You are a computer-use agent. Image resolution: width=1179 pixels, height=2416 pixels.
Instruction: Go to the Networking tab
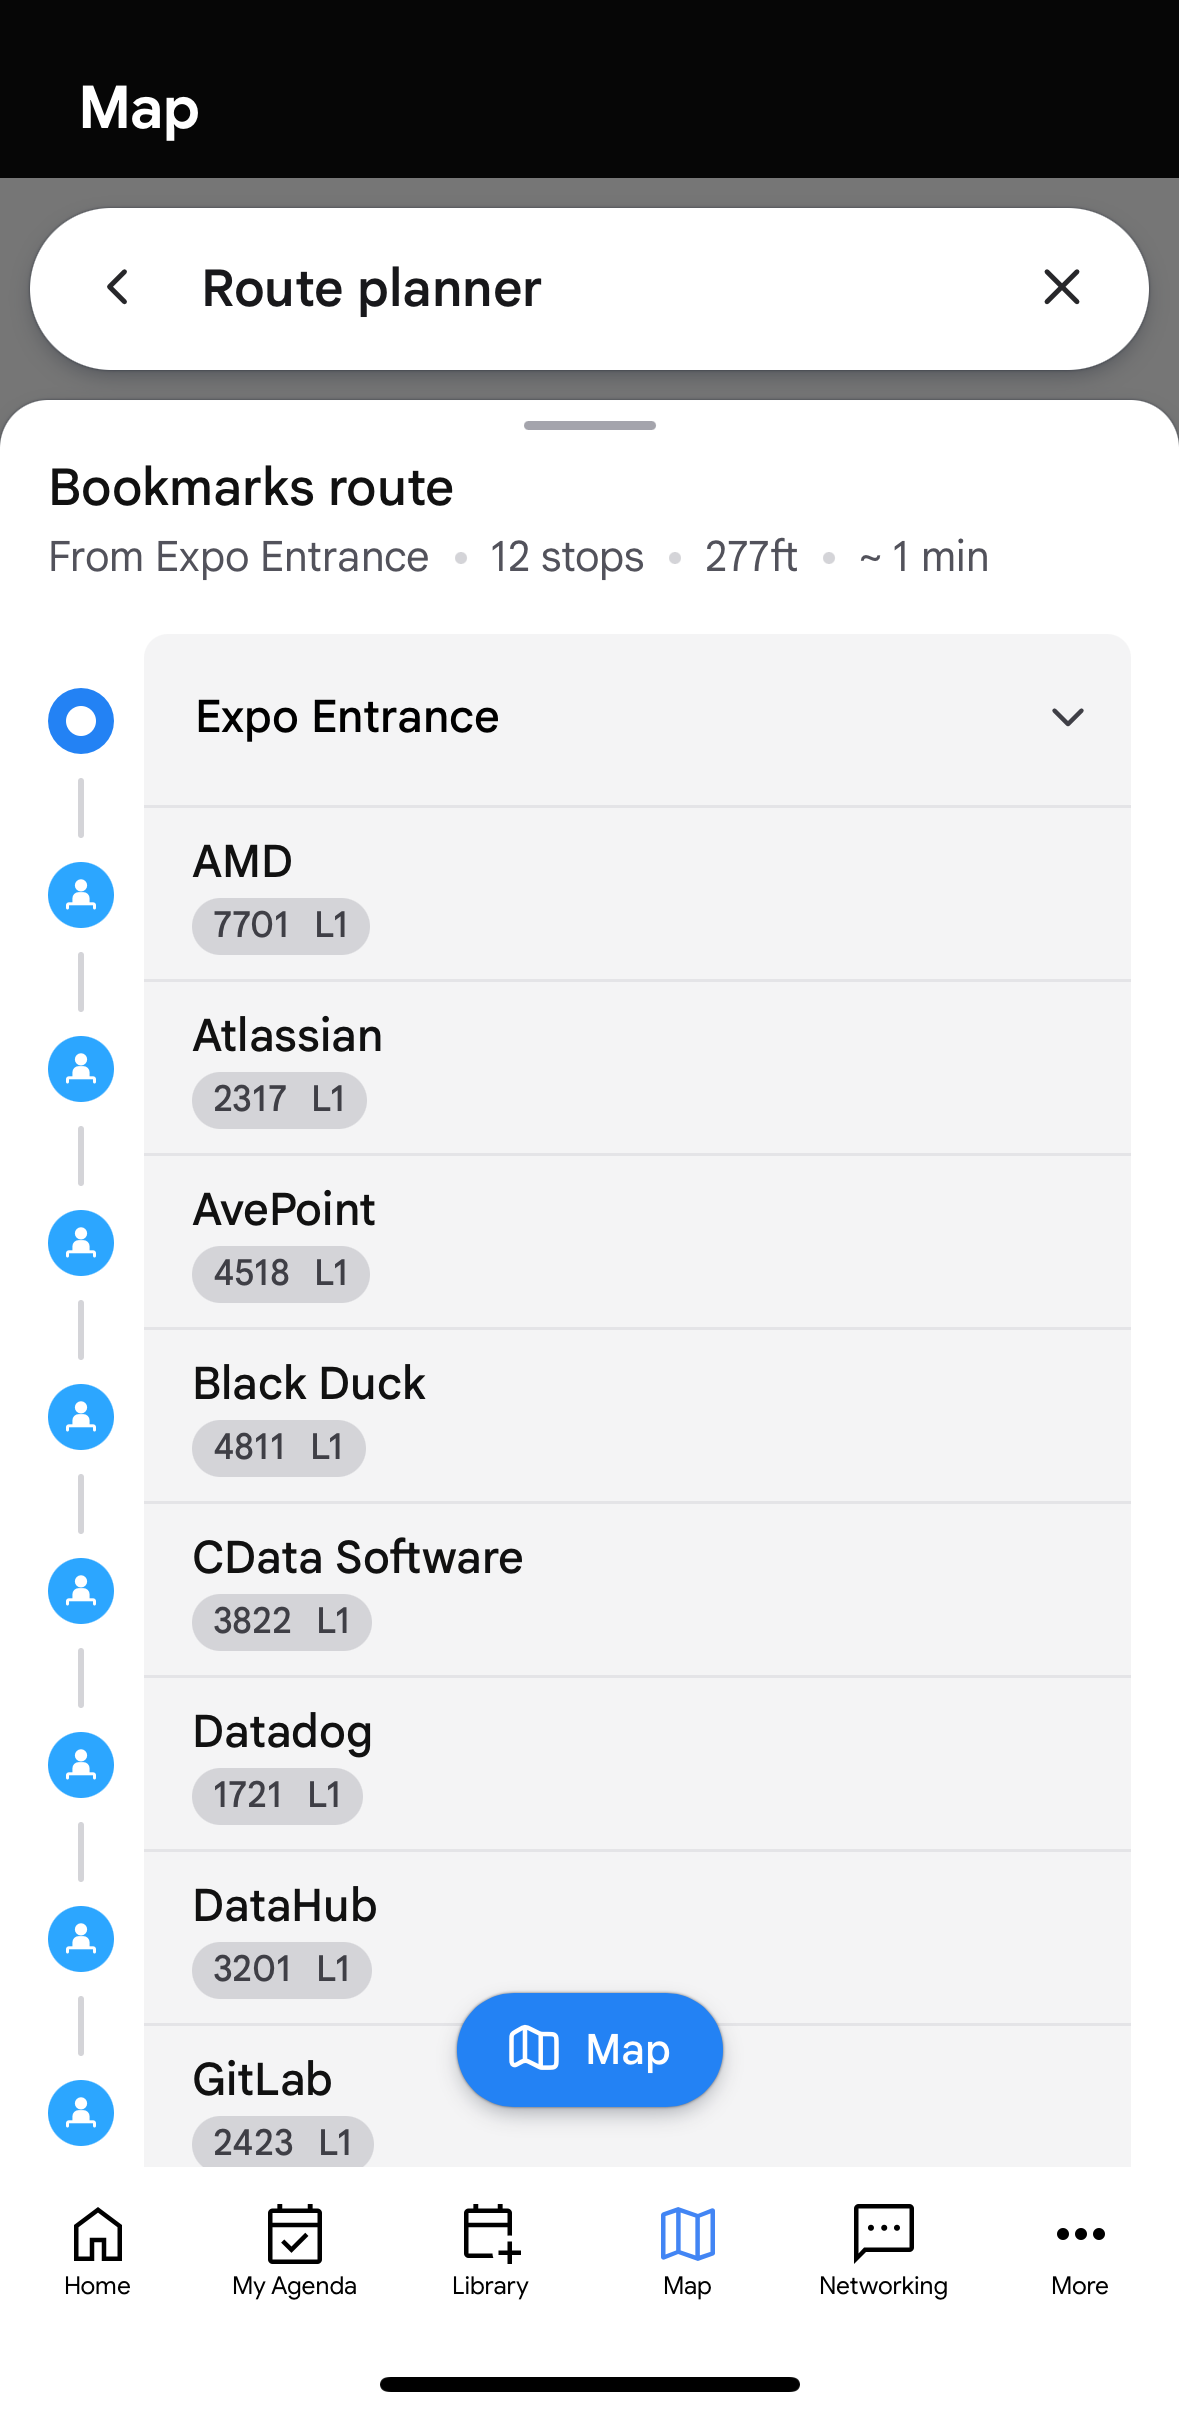pos(883,2250)
